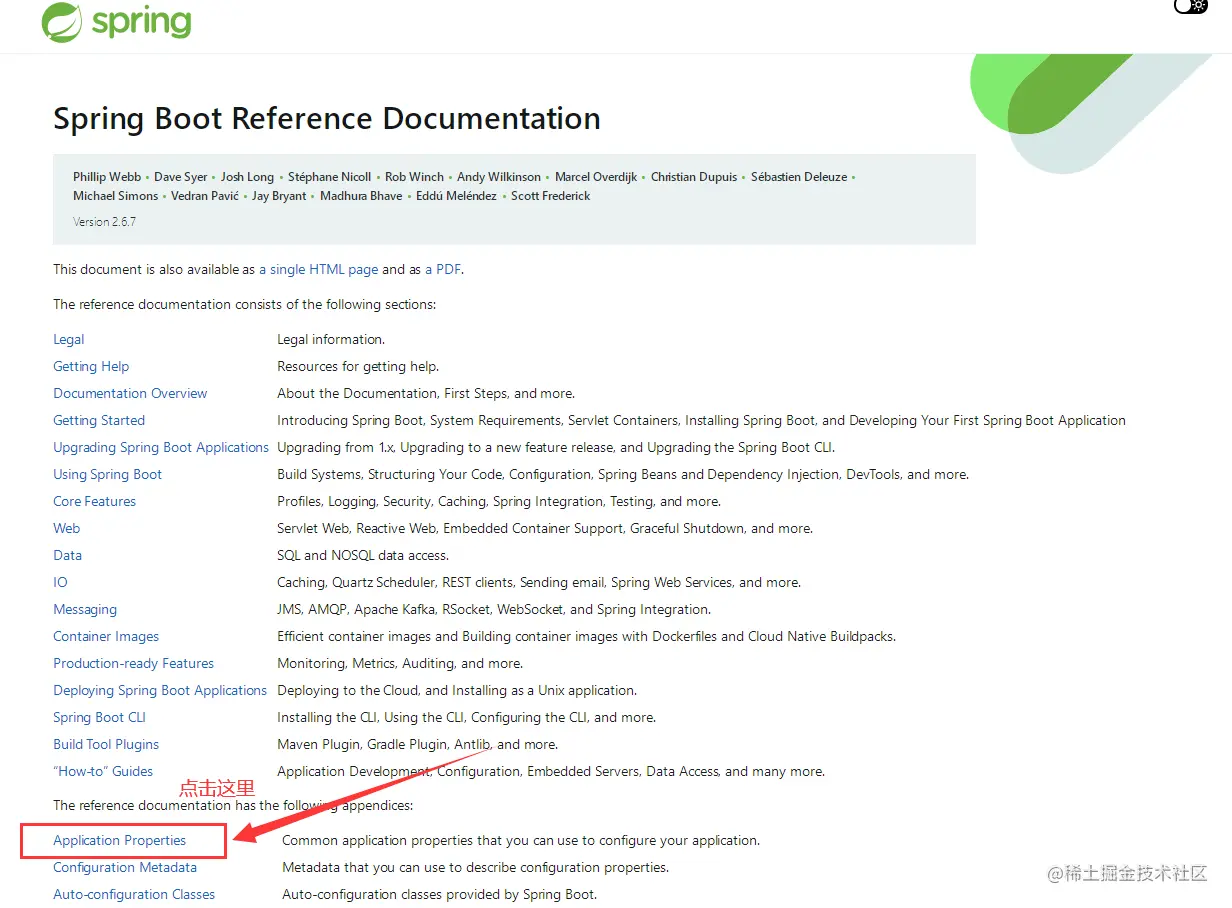Click 'Metadata that you can use' description
Viewport: 1232px width, 908px height.
tap(475, 868)
